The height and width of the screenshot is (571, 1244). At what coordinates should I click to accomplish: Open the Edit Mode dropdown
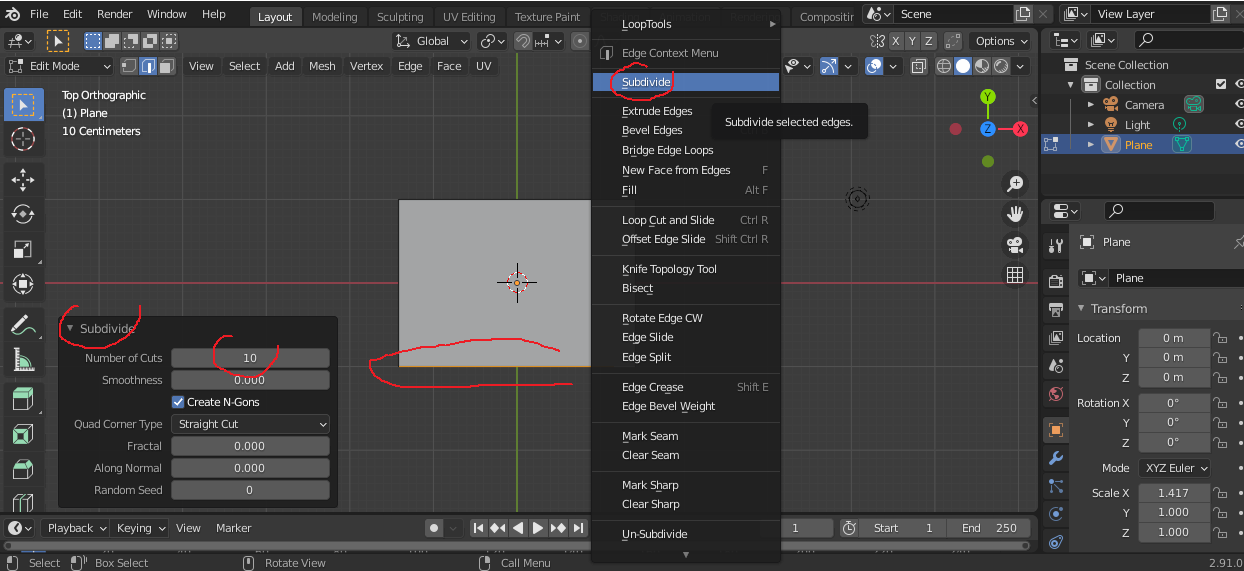tap(60, 66)
